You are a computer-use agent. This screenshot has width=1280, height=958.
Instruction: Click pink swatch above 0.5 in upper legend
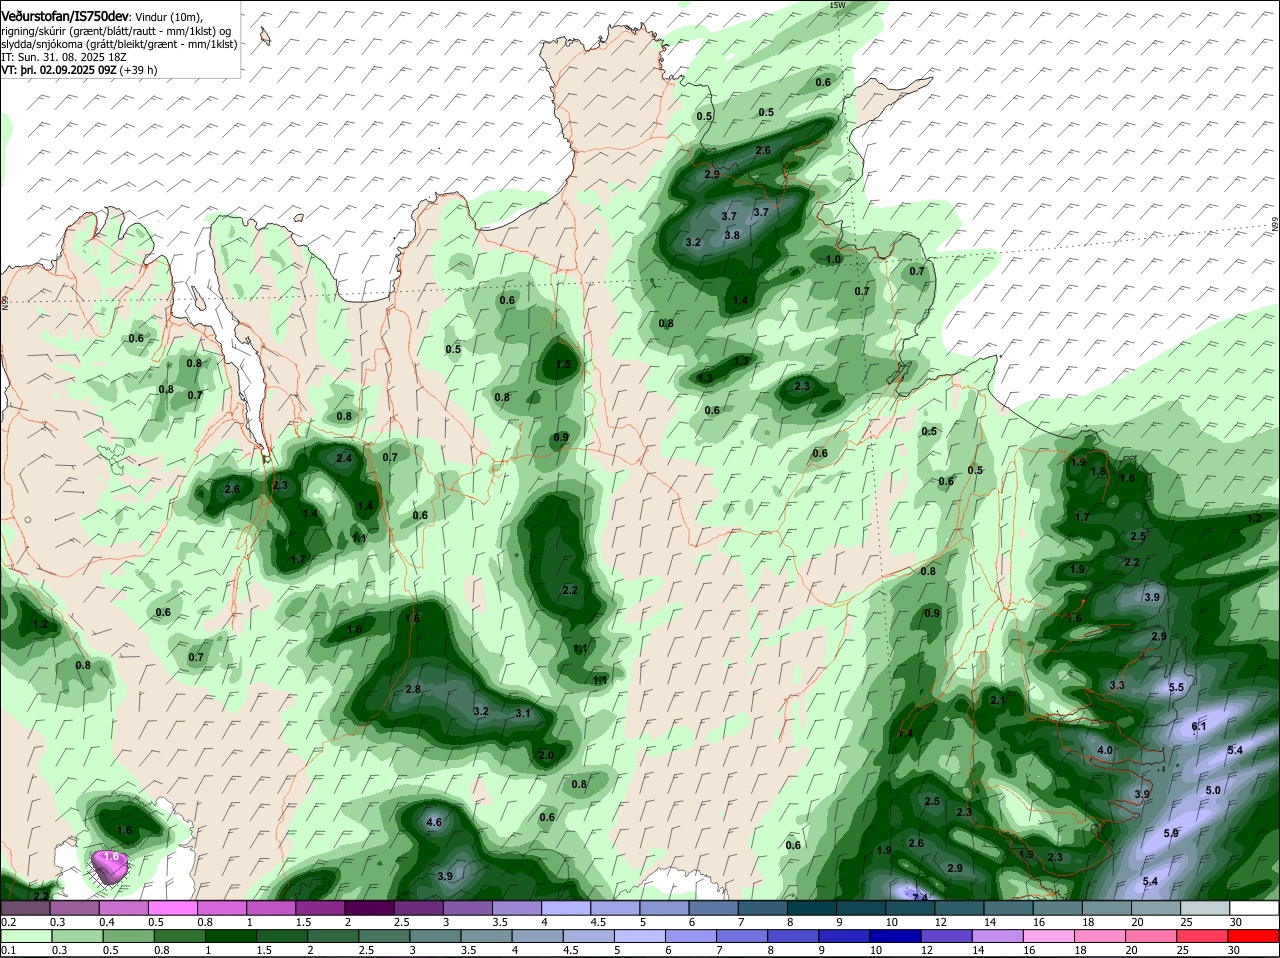click(173, 908)
